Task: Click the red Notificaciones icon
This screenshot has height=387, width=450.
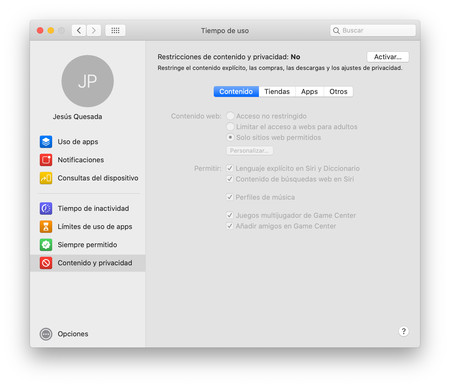Action: coord(46,160)
